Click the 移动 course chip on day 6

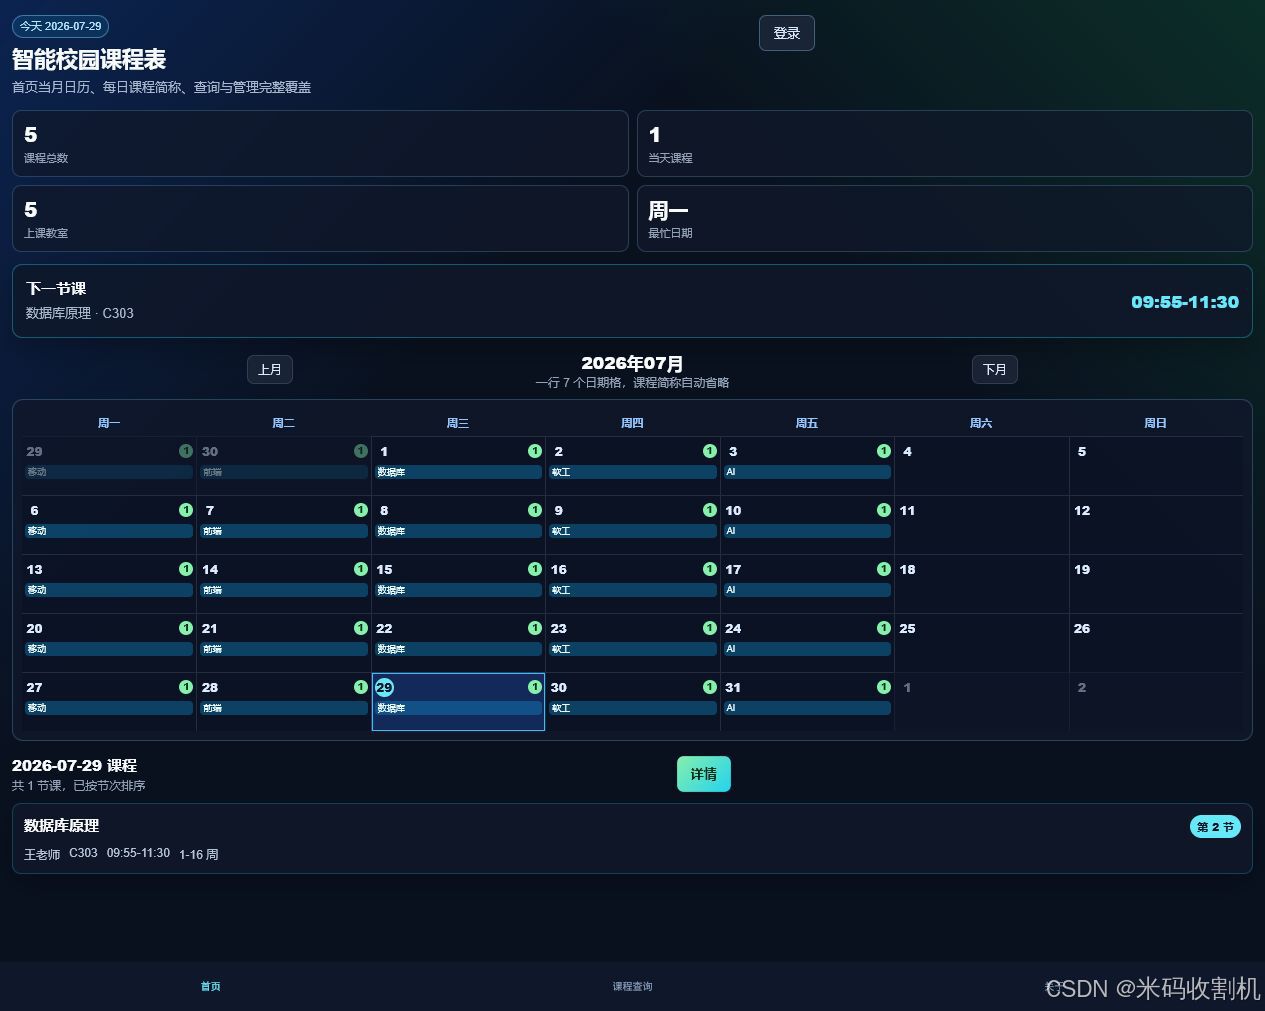(109, 531)
